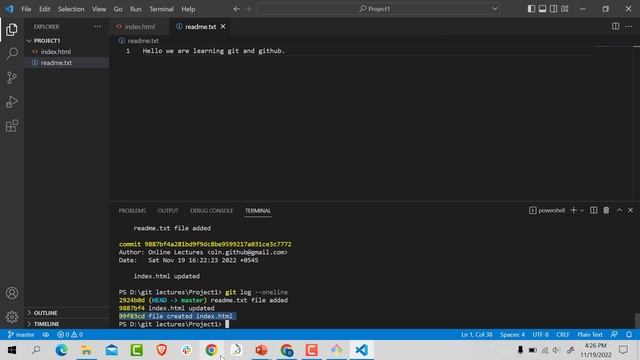The width and height of the screenshot is (640, 360).
Task: Change language mode Plain Text
Action: pos(590,335)
